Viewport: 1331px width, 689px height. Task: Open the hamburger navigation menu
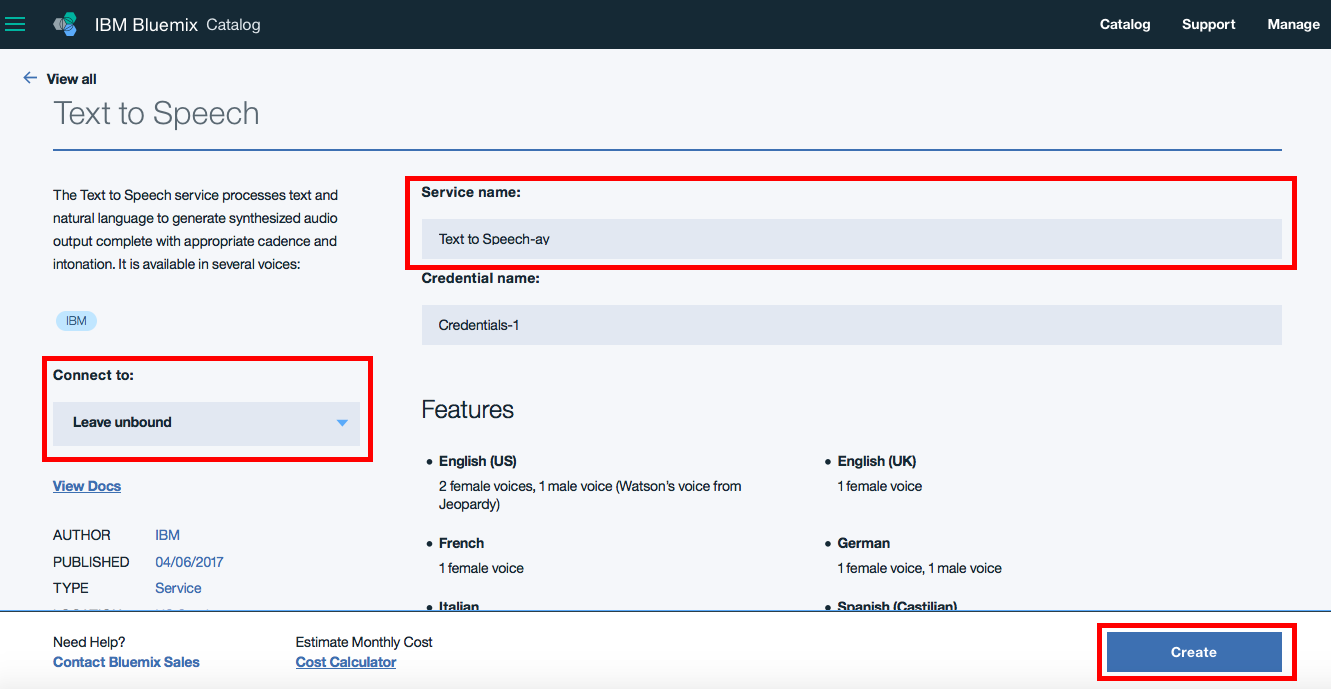tap(15, 24)
